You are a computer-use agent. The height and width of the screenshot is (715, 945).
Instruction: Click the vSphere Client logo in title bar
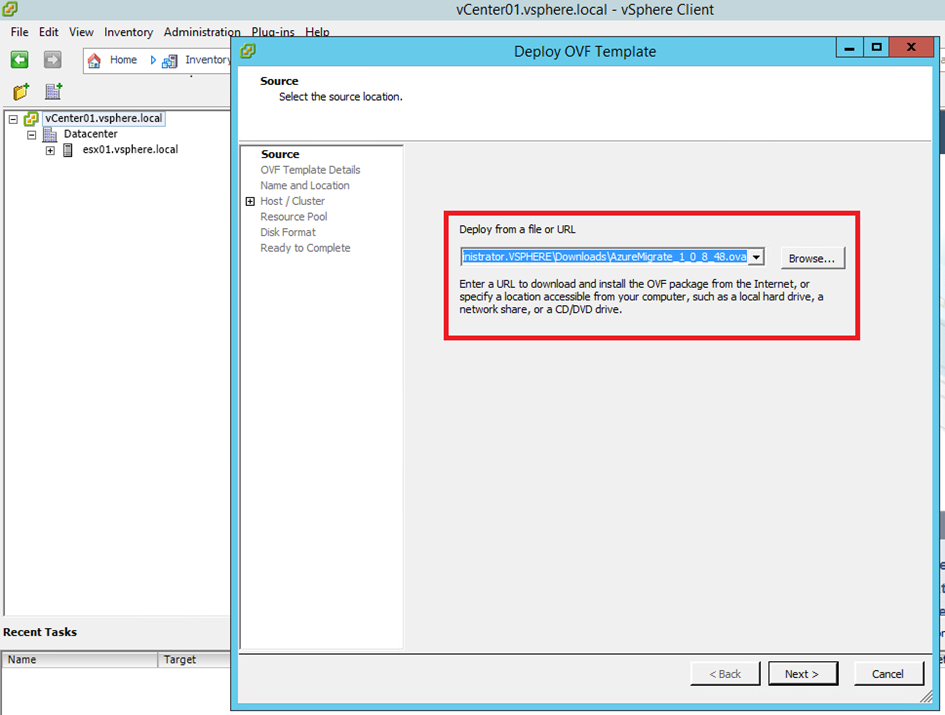10,9
